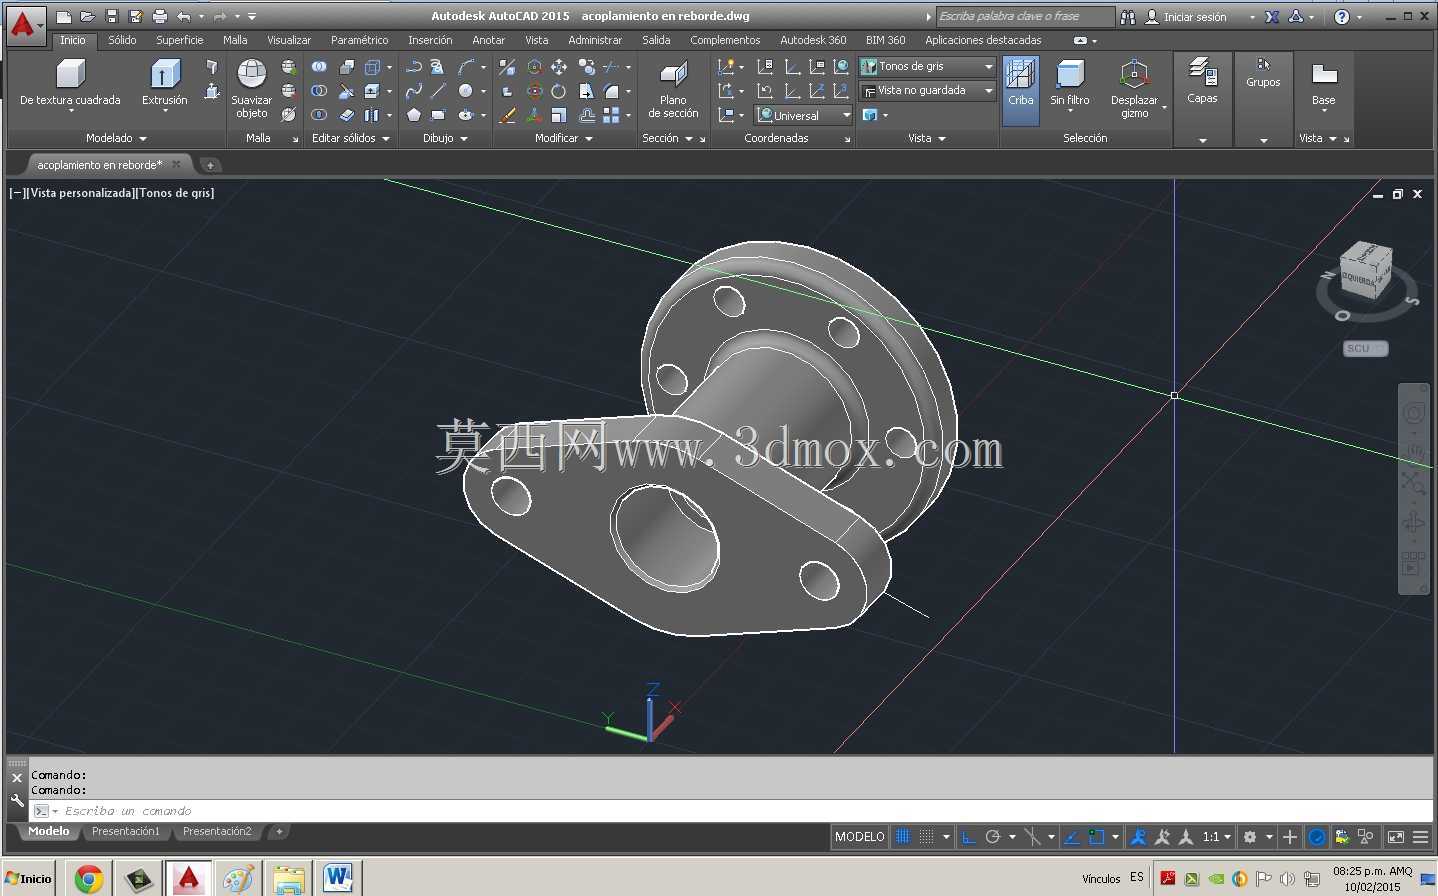The image size is (1438, 896).
Task: Add a new layout with the plus button
Action: coord(279,831)
